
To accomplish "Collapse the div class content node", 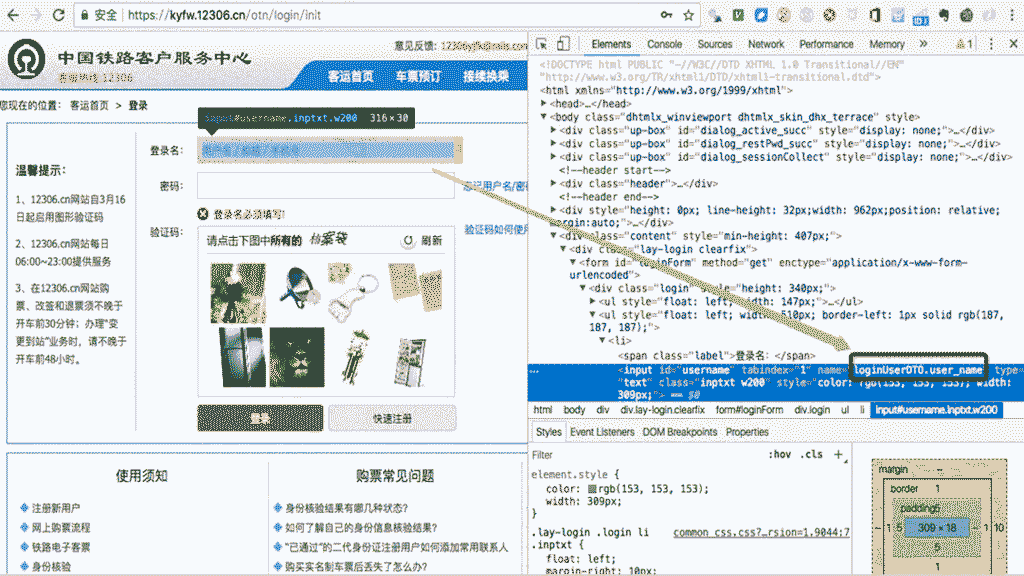I will pyautogui.click(x=554, y=236).
